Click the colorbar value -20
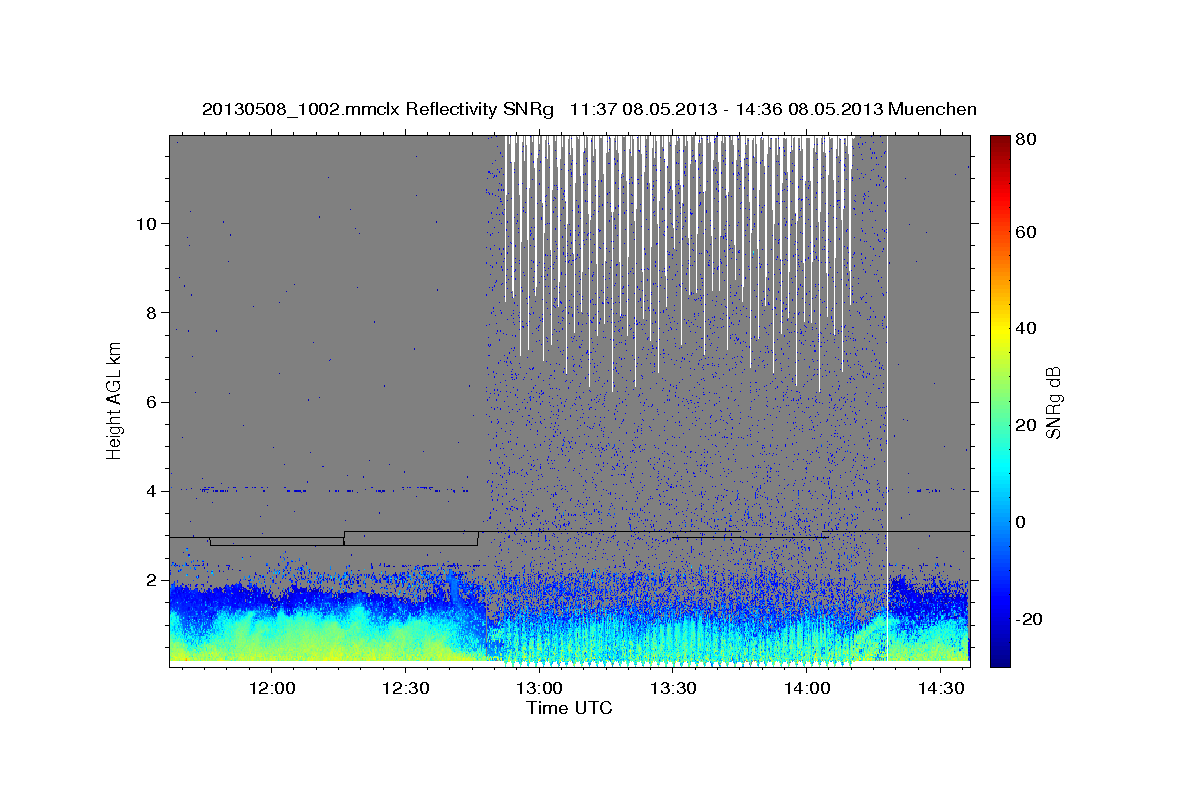This screenshot has width=1200, height=800. coord(1028,619)
